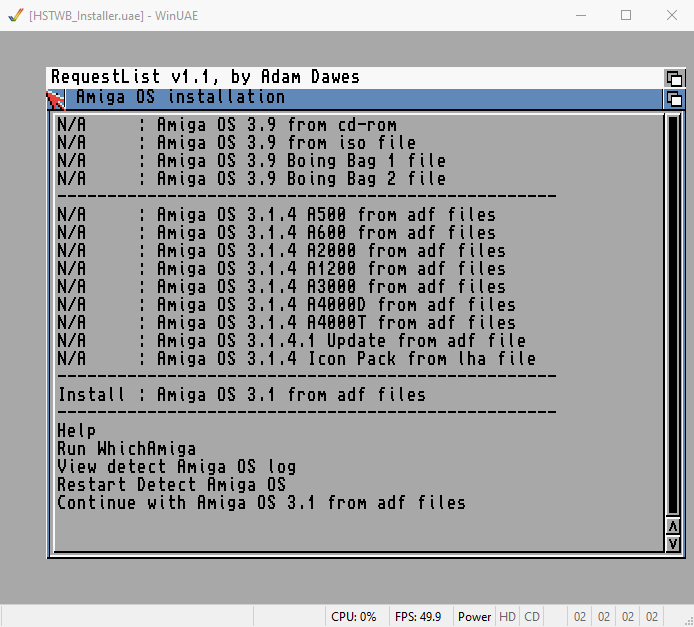
Task: Click the last 02 floppy drive indicator
Action: tap(652, 617)
